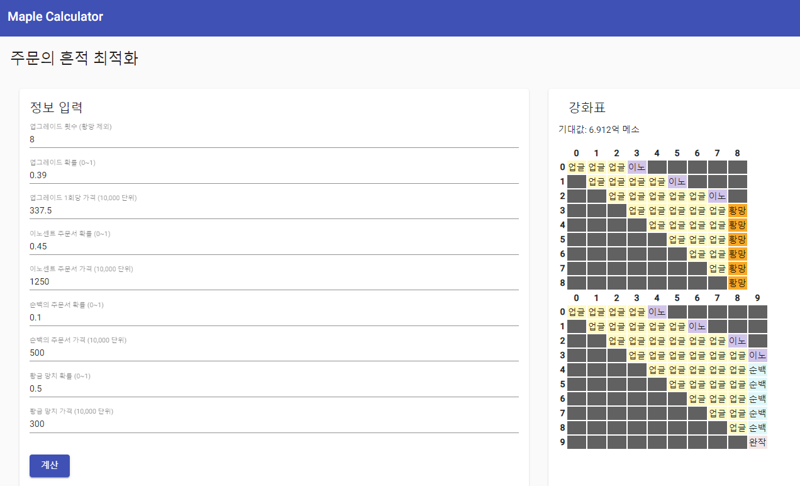Select 순백 cell in row 4 of lower table
Image resolution: width=800 pixels, height=486 pixels.
757,370
